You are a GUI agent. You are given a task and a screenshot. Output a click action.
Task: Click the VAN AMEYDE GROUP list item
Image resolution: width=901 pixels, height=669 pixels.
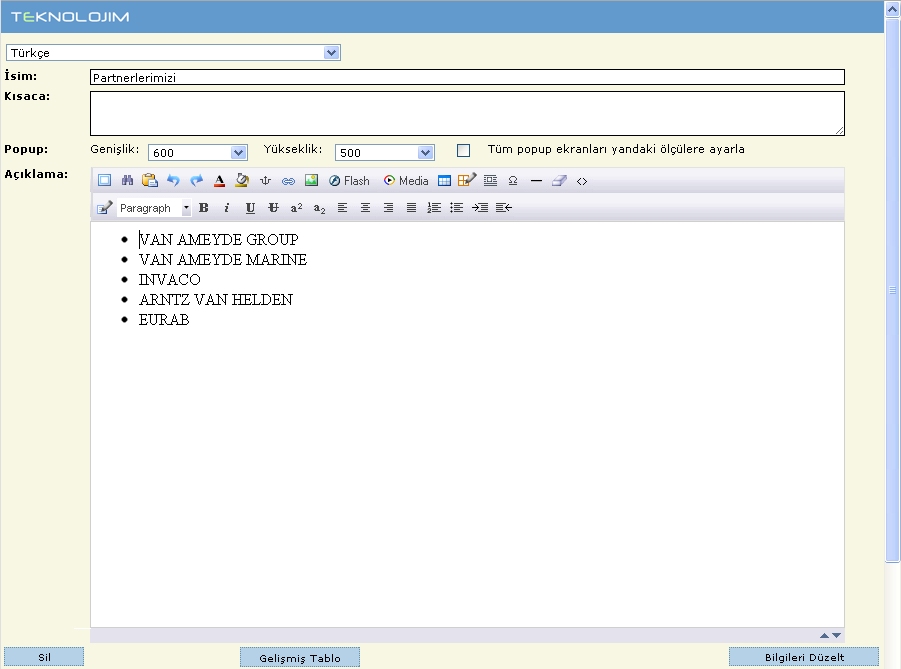(218, 240)
